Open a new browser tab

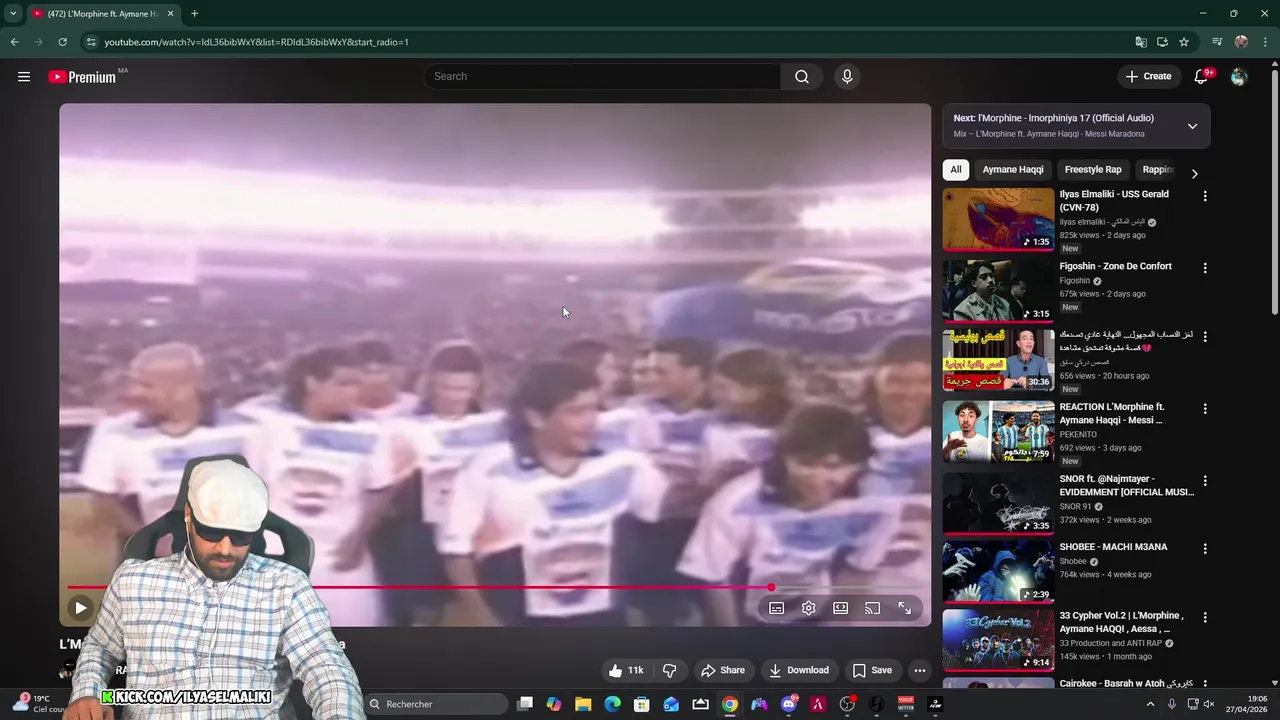[194, 13]
